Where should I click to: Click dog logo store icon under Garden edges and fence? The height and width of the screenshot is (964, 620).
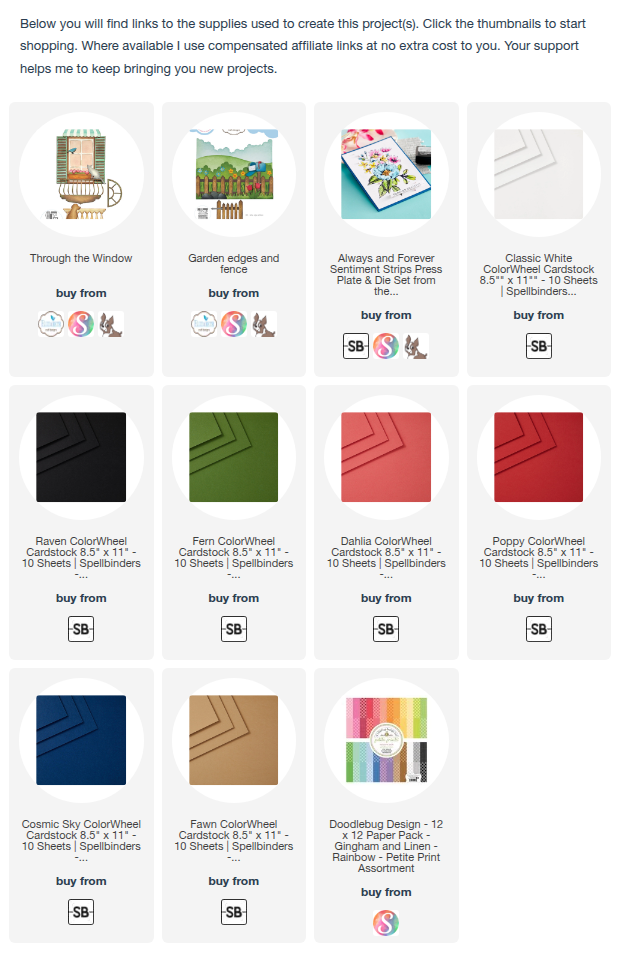[x=264, y=324]
